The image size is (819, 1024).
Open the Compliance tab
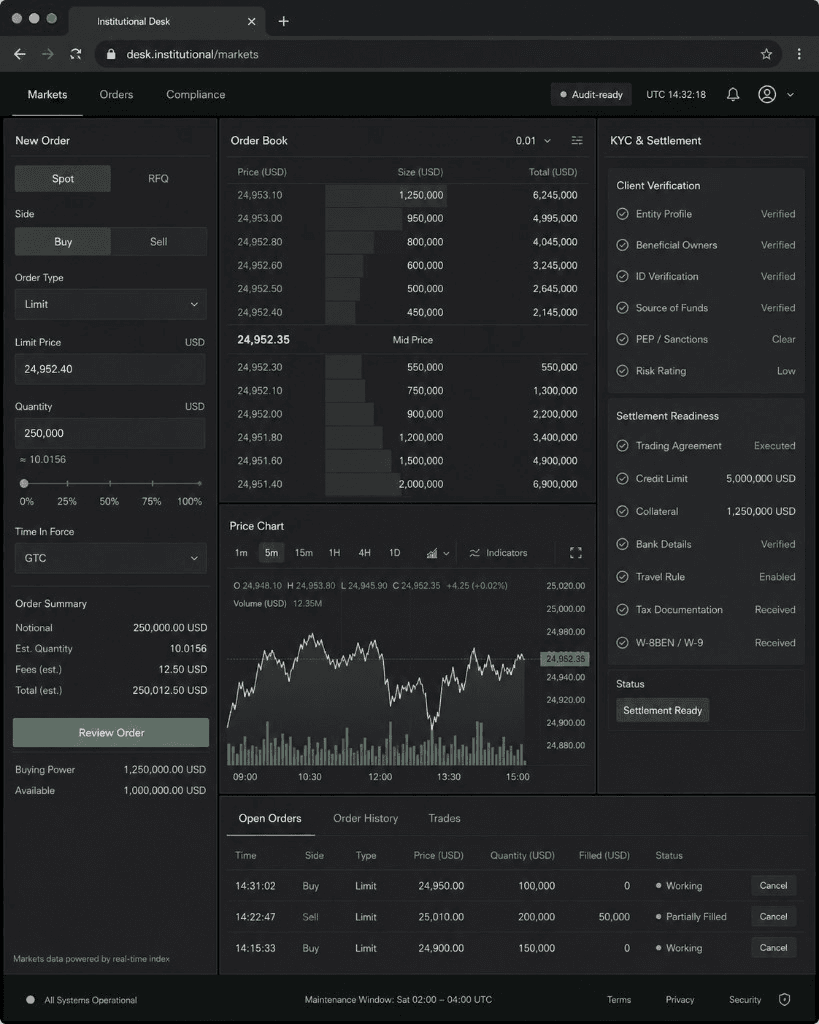click(x=195, y=95)
